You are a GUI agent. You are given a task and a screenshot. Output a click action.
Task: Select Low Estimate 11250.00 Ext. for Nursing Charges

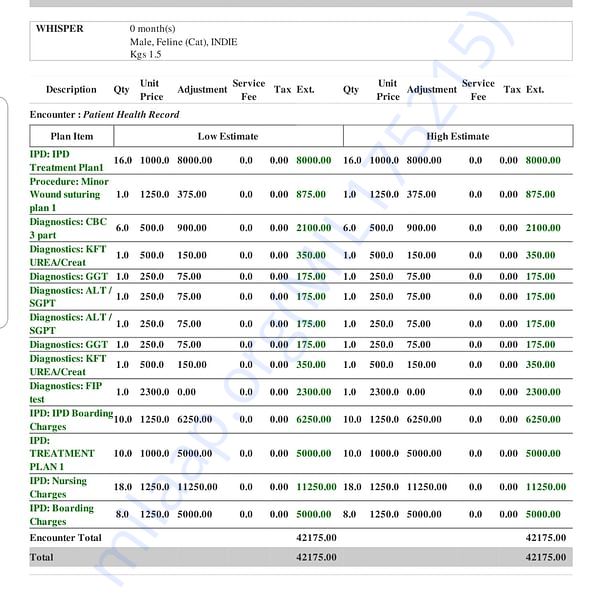tap(316, 487)
